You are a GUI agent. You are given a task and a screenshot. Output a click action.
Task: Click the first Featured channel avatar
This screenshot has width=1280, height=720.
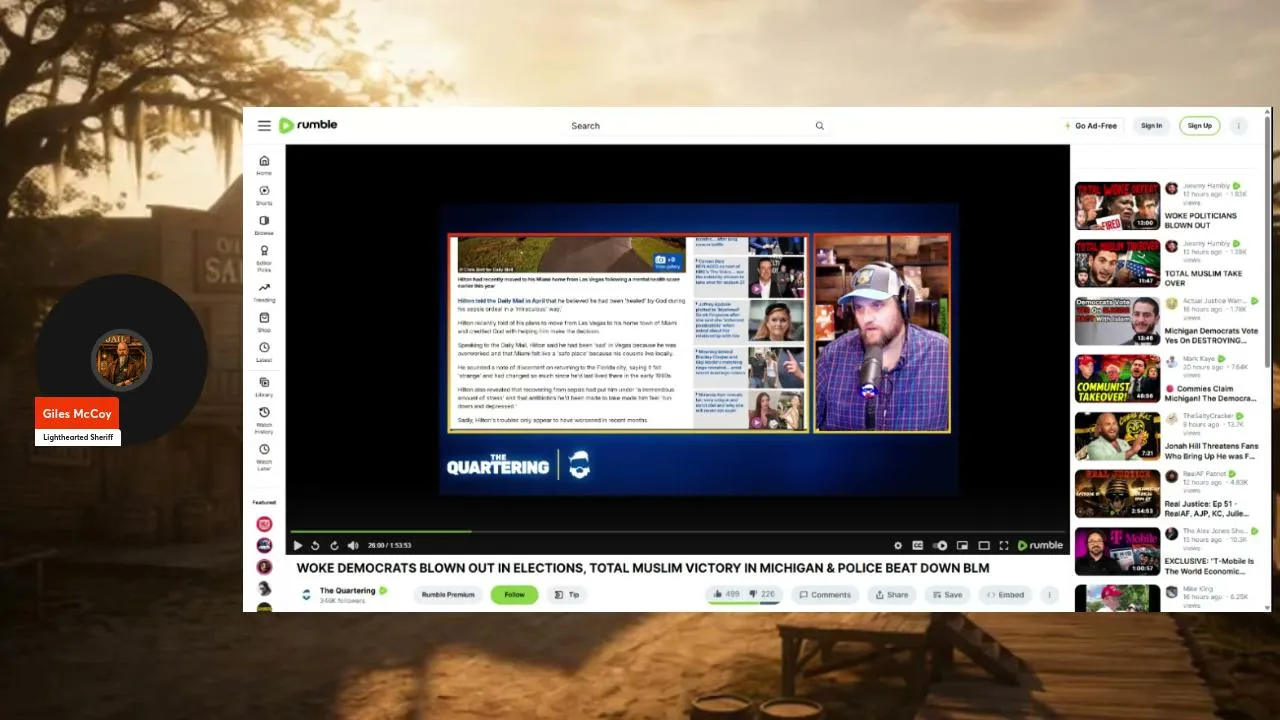264,524
